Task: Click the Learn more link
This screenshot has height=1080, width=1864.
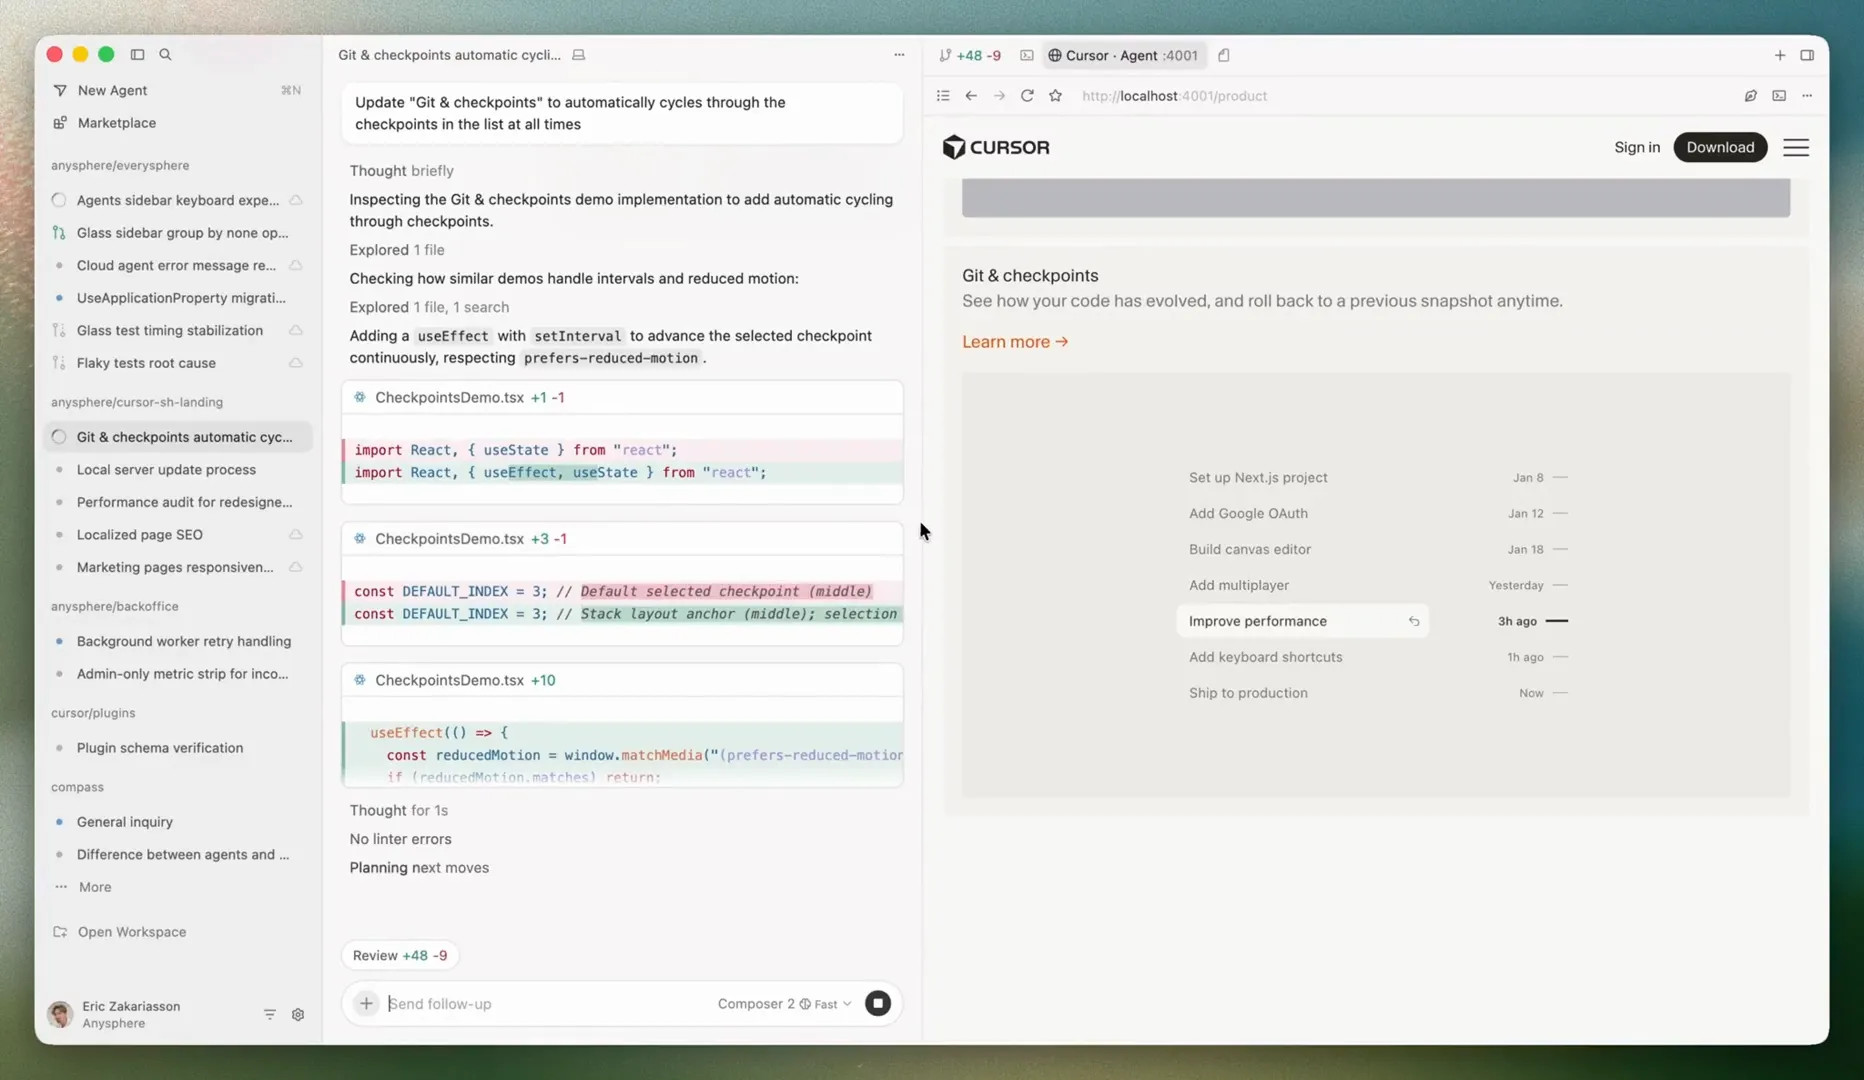Action: [1015, 342]
